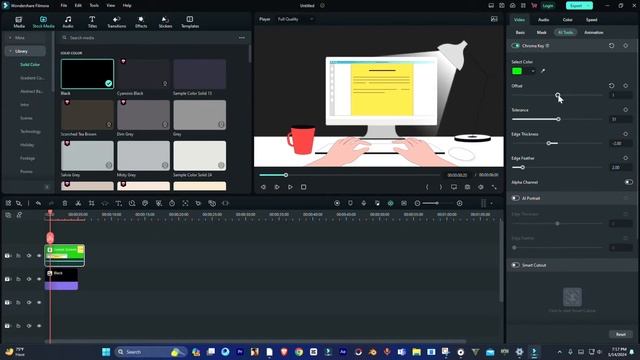Click the trash delete icon in timeline toolbar
Viewport: 640px width, 360px height.
[64, 203]
